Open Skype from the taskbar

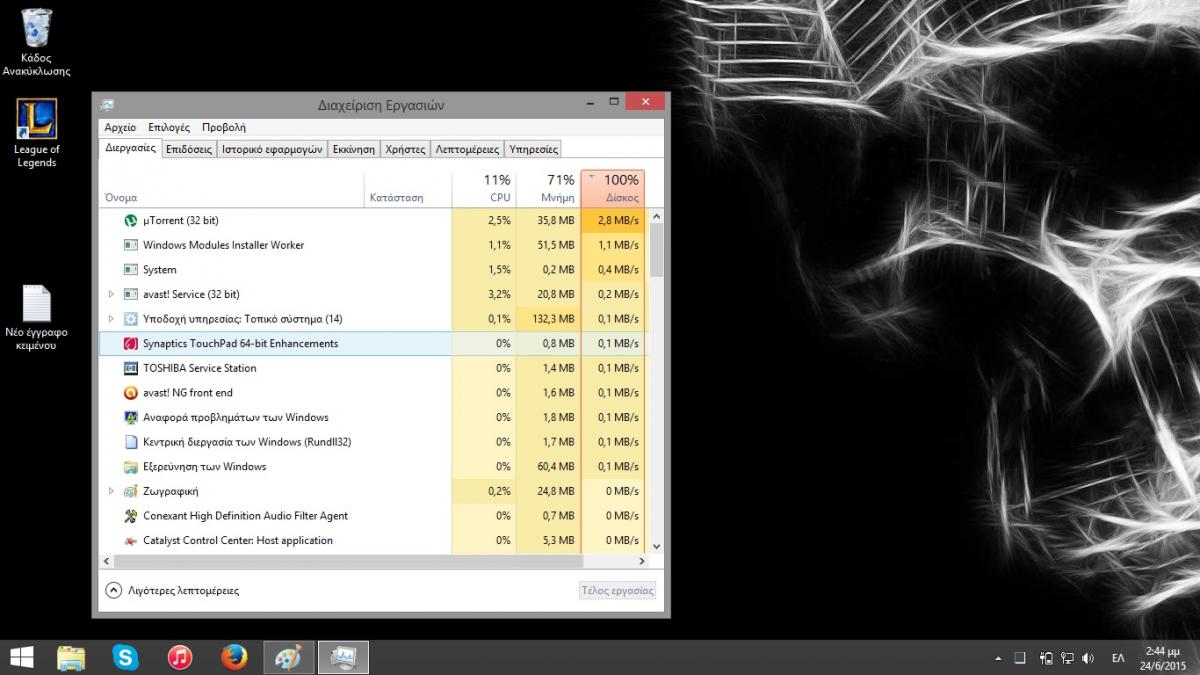tap(125, 657)
